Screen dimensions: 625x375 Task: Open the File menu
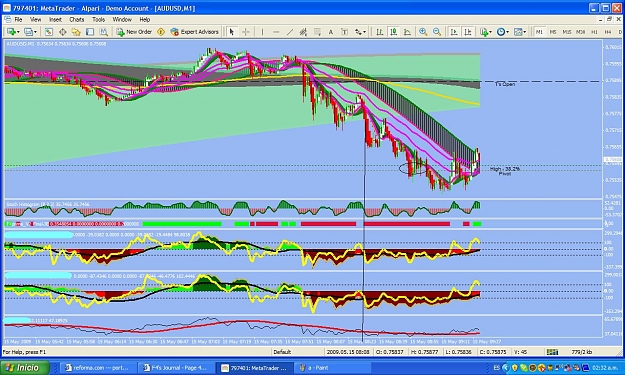18,20
